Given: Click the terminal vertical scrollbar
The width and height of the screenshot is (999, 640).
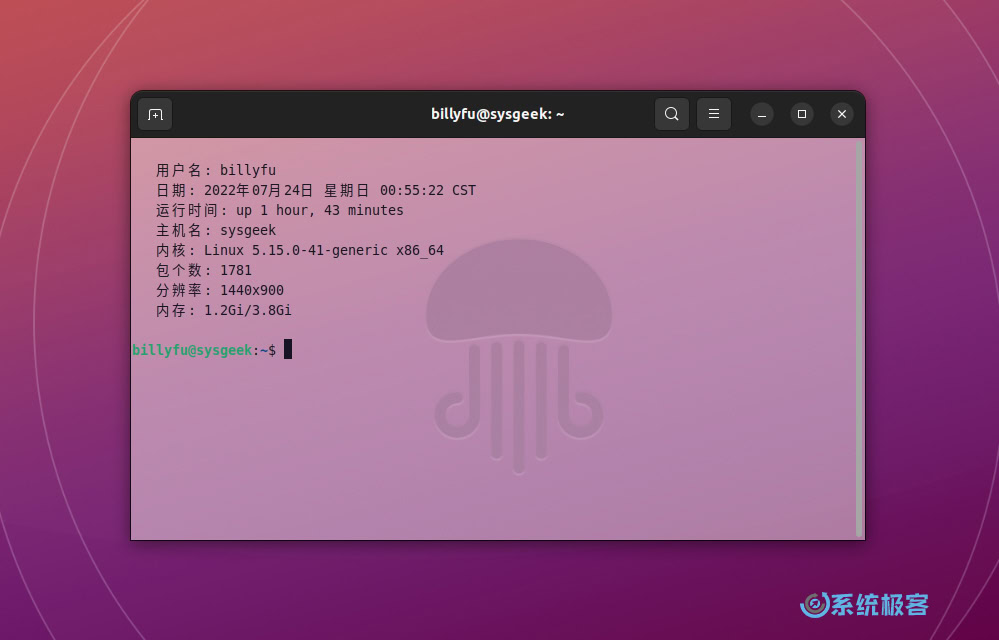Looking at the screenshot, I should pos(859,339).
